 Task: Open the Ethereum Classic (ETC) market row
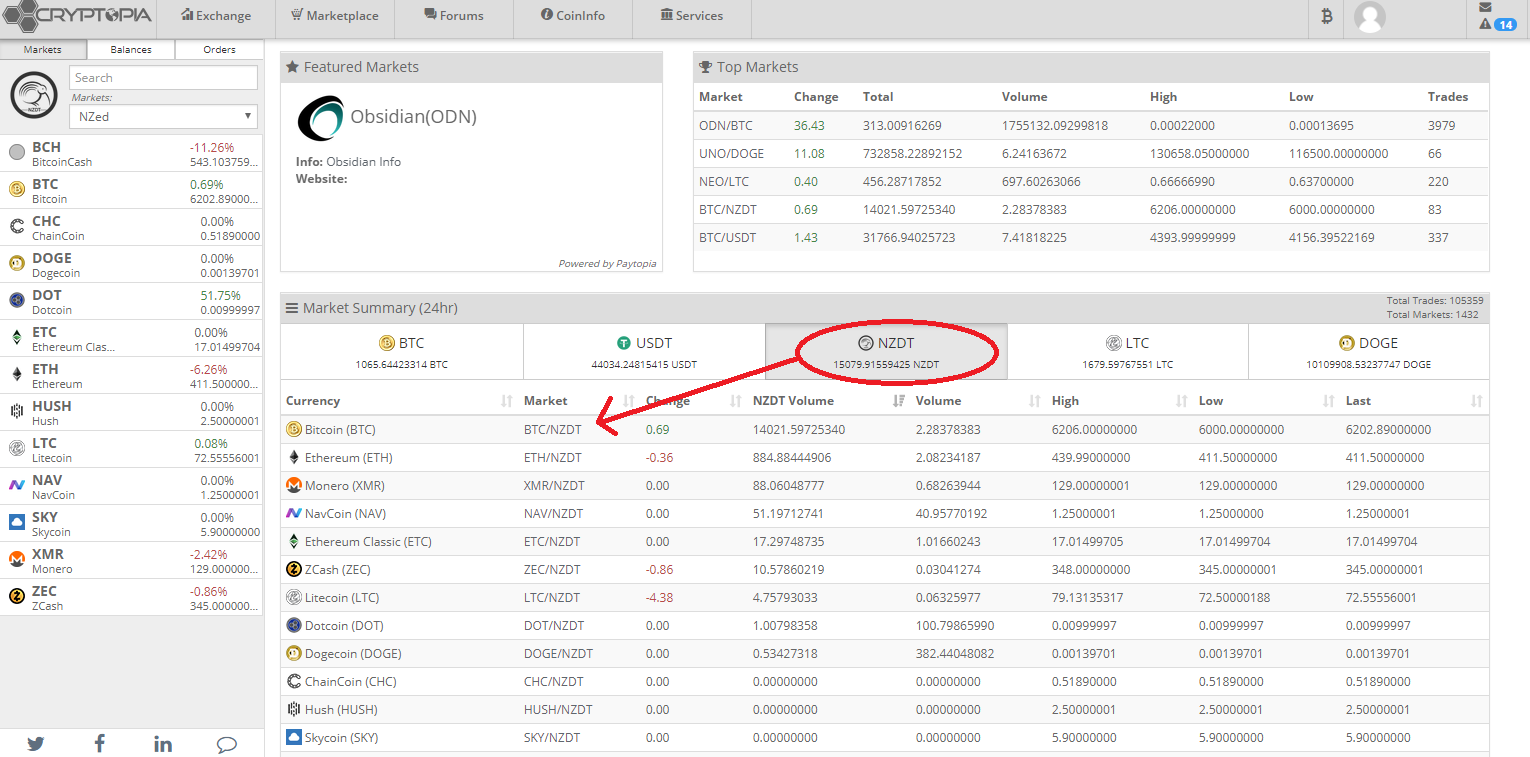tap(885, 541)
